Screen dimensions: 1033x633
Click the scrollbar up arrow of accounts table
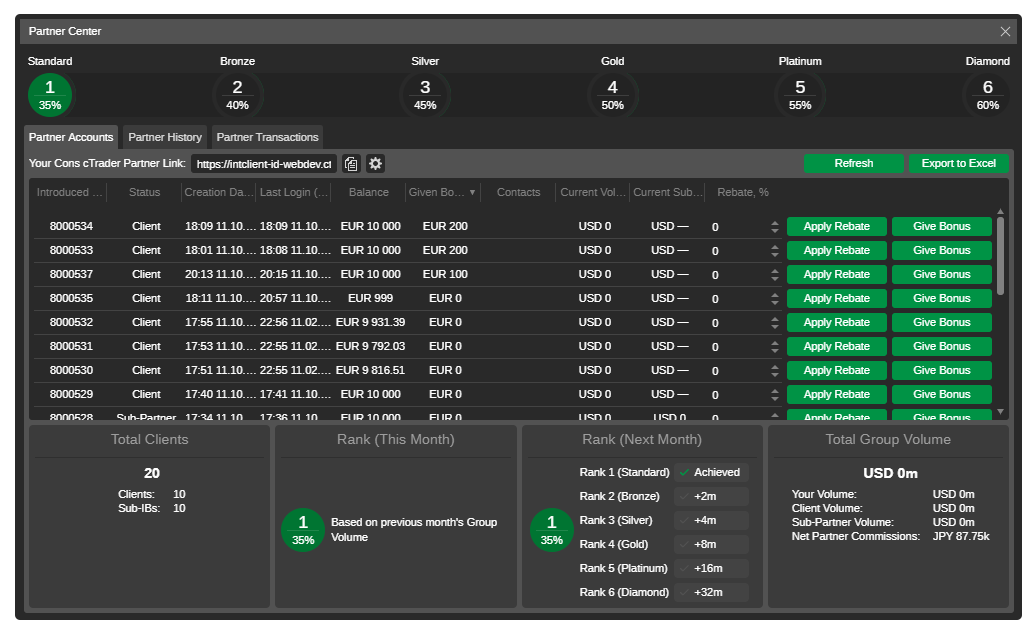click(x=1000, y=211)
